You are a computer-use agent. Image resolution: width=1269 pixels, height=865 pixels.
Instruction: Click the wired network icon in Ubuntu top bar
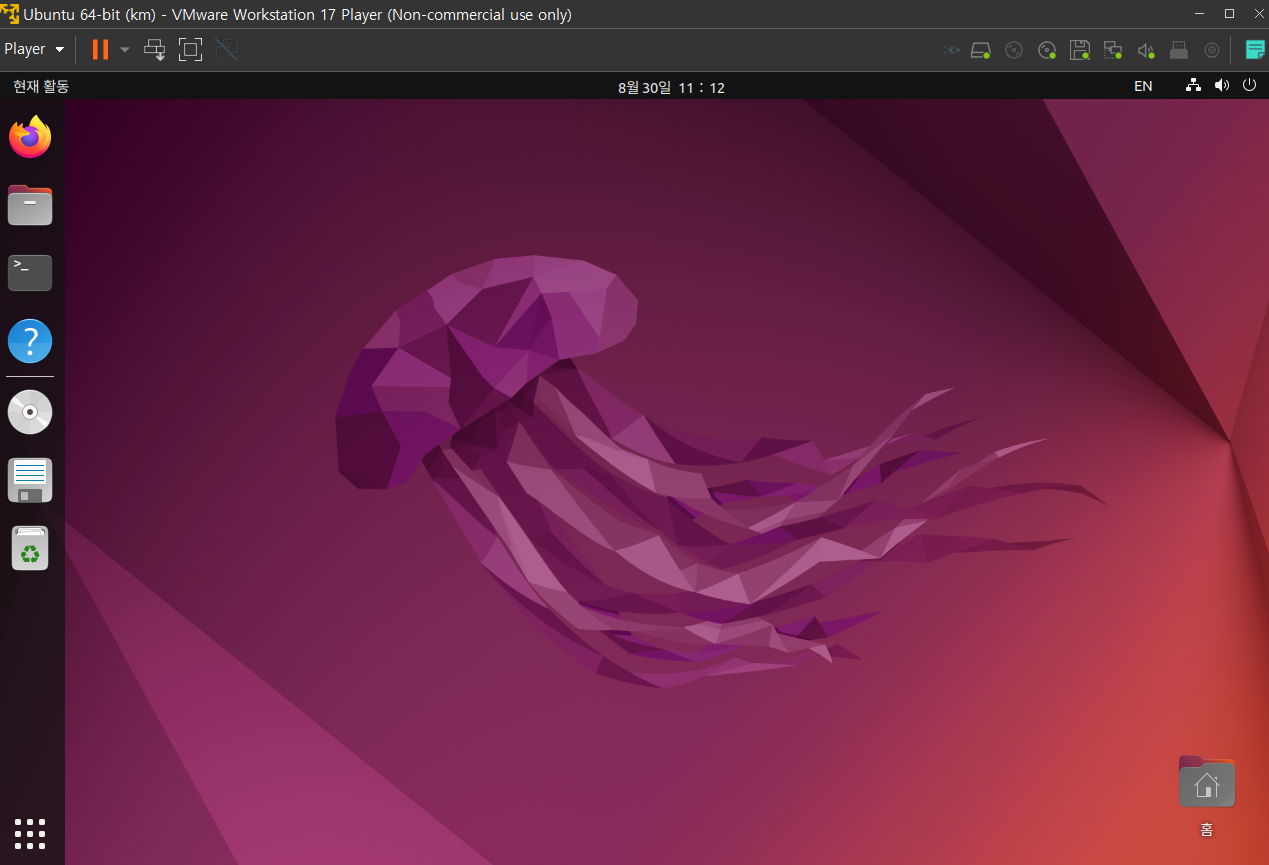[1193, 86]
